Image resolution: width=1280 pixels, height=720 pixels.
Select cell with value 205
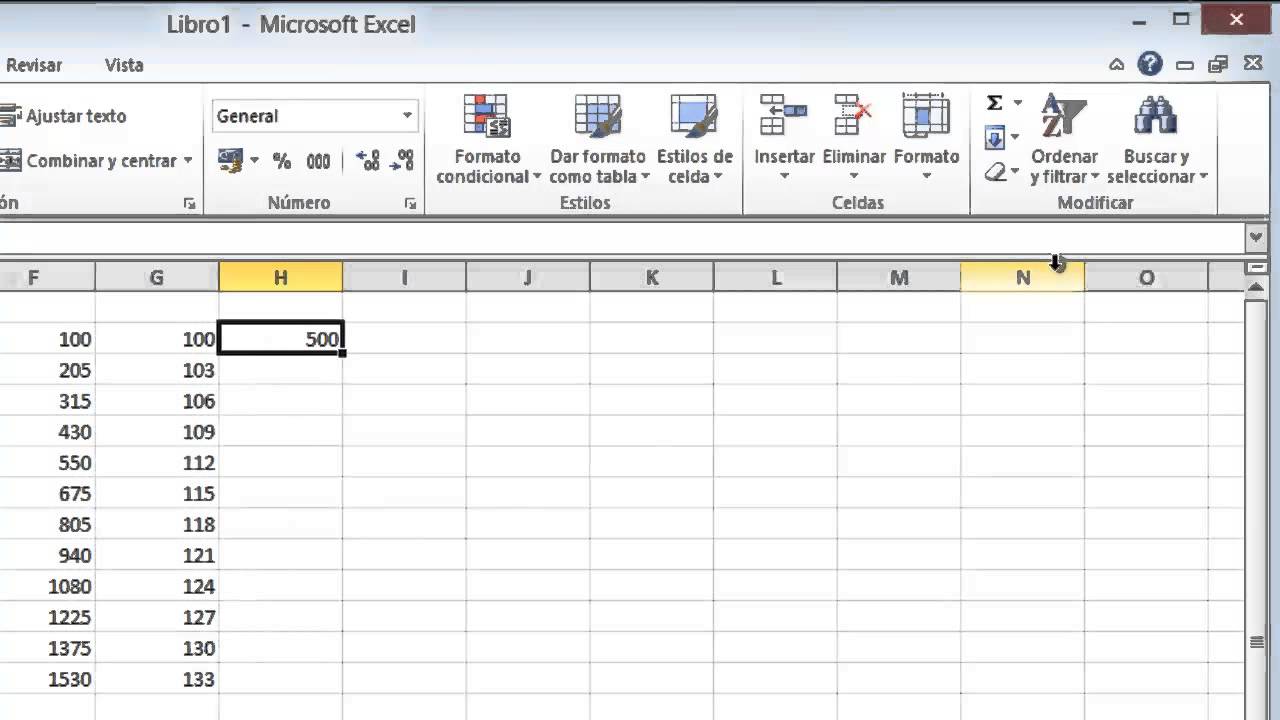(47, 370)
